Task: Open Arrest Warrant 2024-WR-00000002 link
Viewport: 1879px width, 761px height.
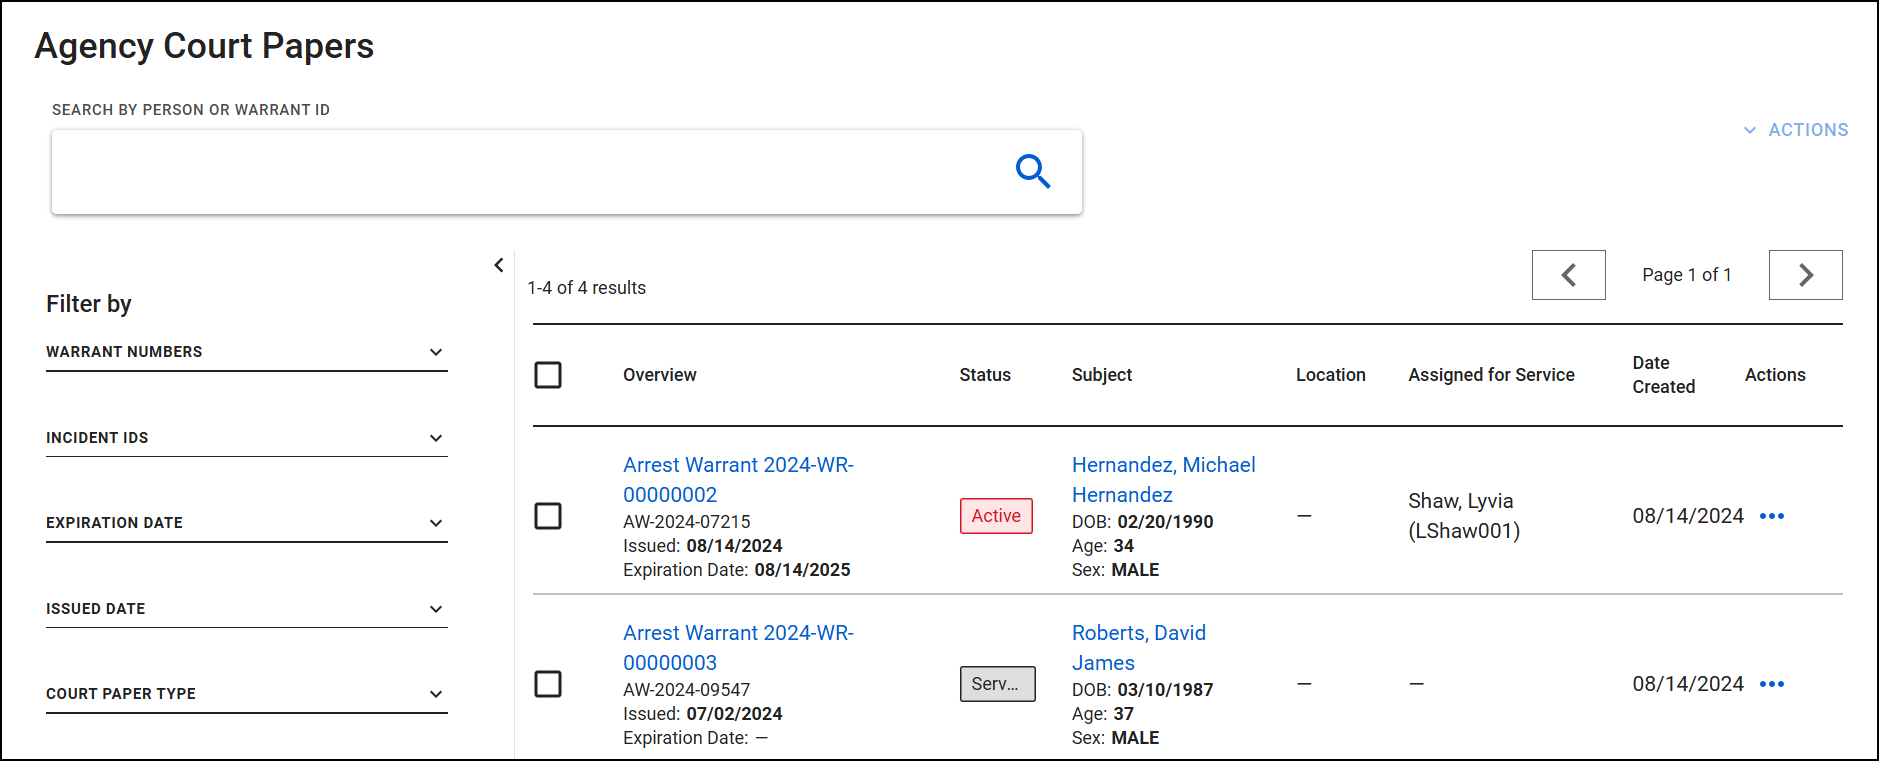Action: (737, 479)
